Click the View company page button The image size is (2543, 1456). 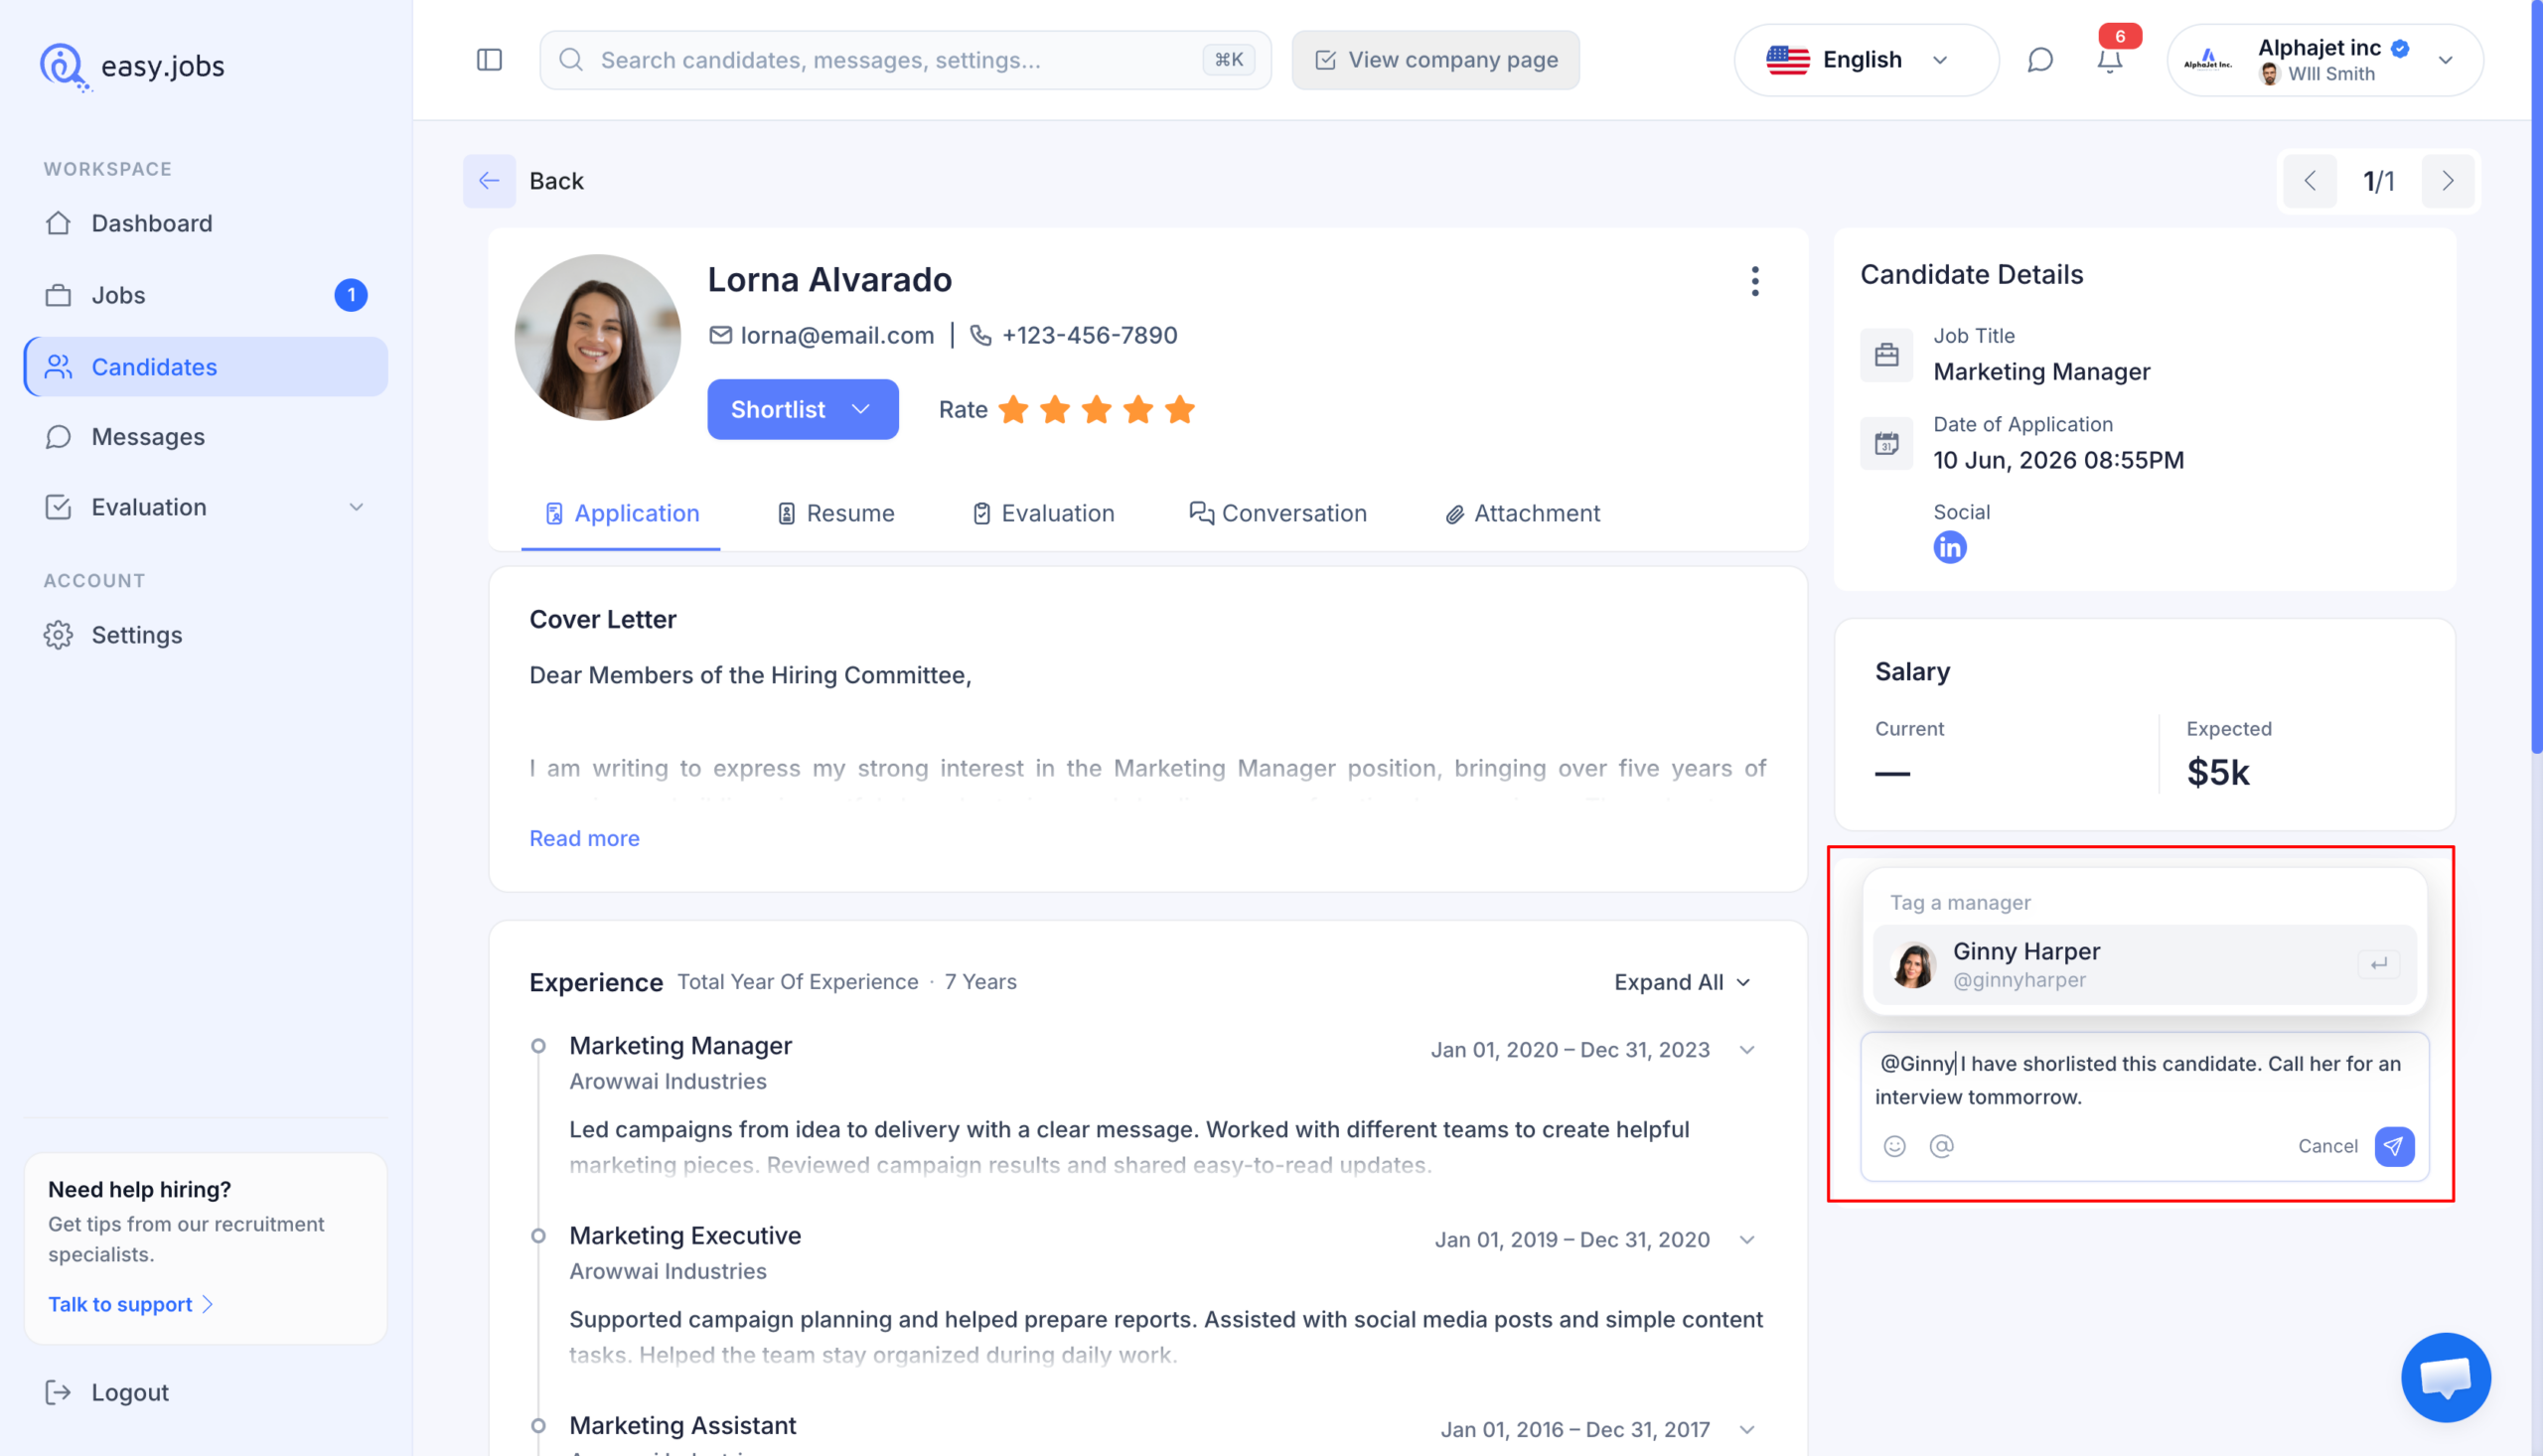click(1435, 60)
